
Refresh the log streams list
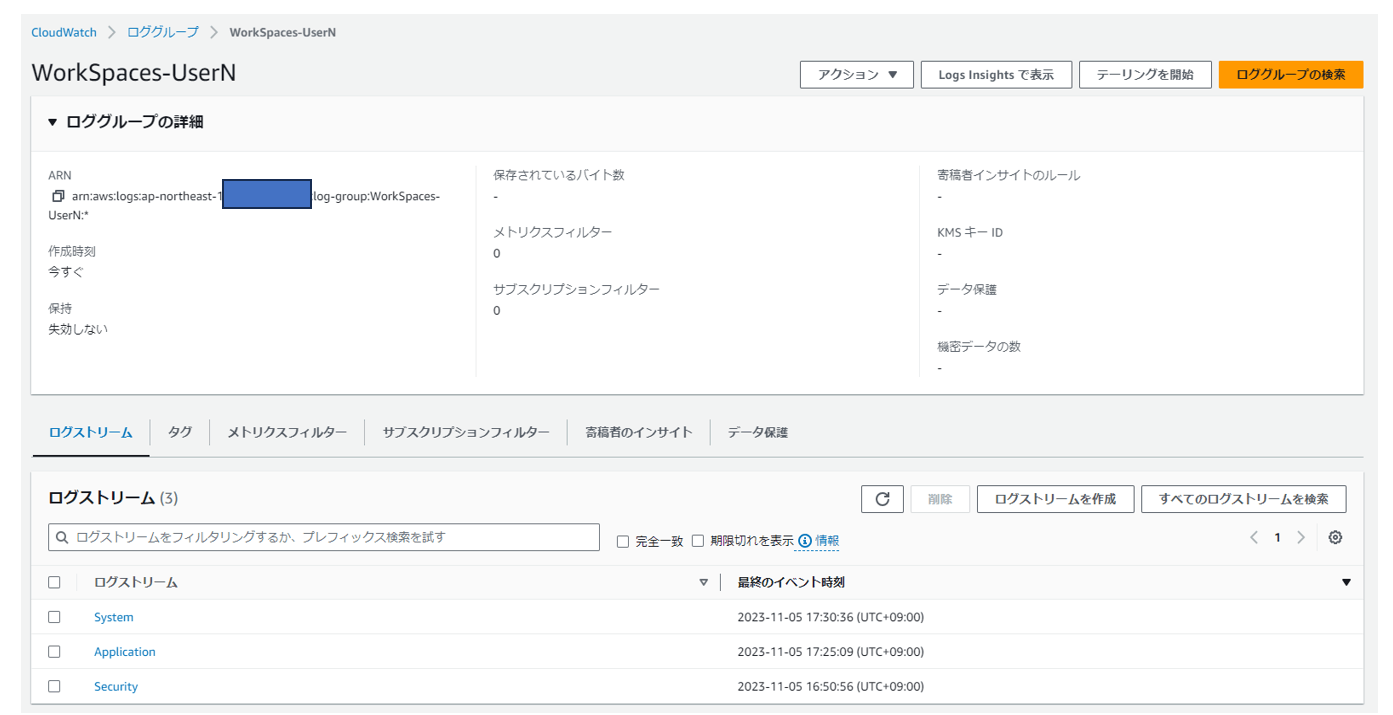(882, 499)
